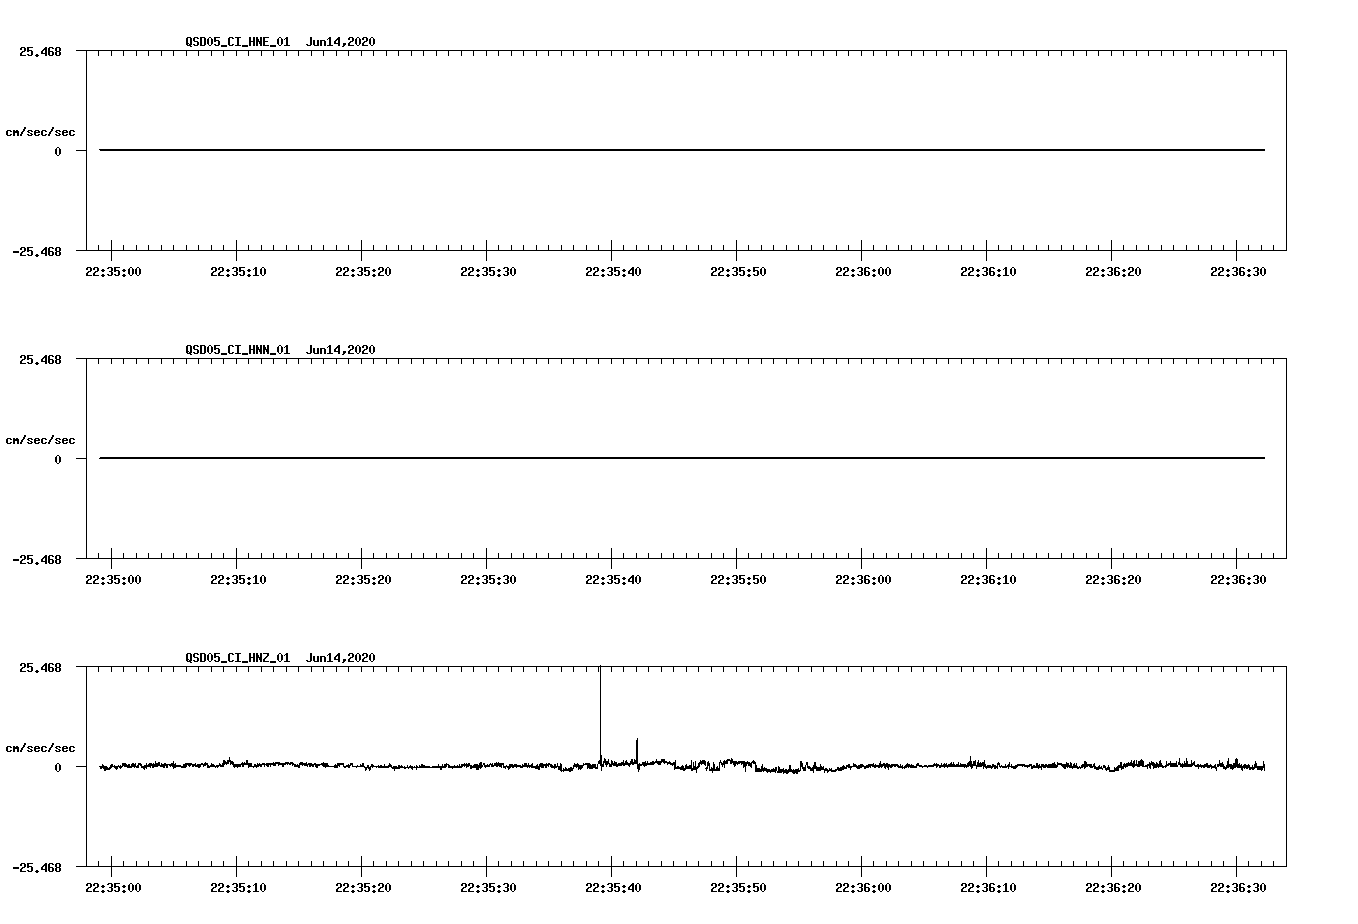The width and height of the screenshot is (1358, 924).
Task: Click the 22:36:10 label under HNZ plot
Action: (x=988, y=887)
